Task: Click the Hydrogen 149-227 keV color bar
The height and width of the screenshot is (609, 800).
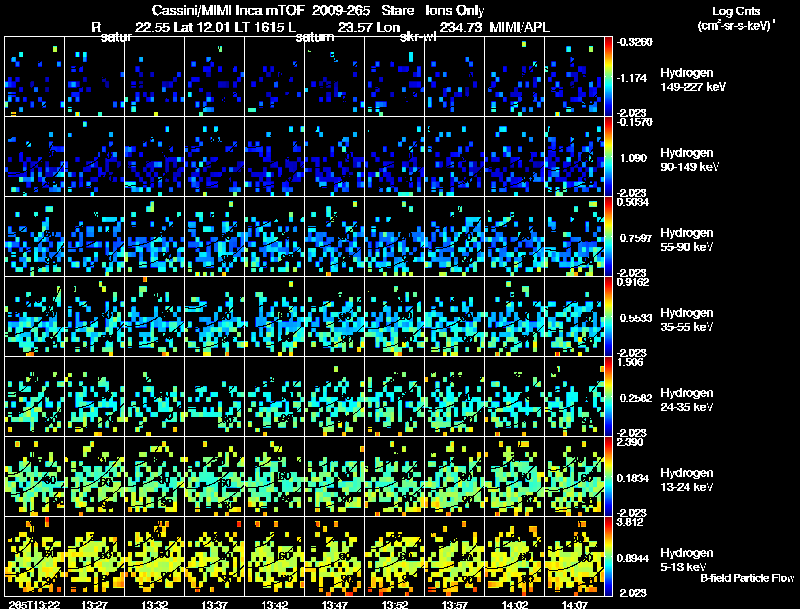Action: click(608, 77)
